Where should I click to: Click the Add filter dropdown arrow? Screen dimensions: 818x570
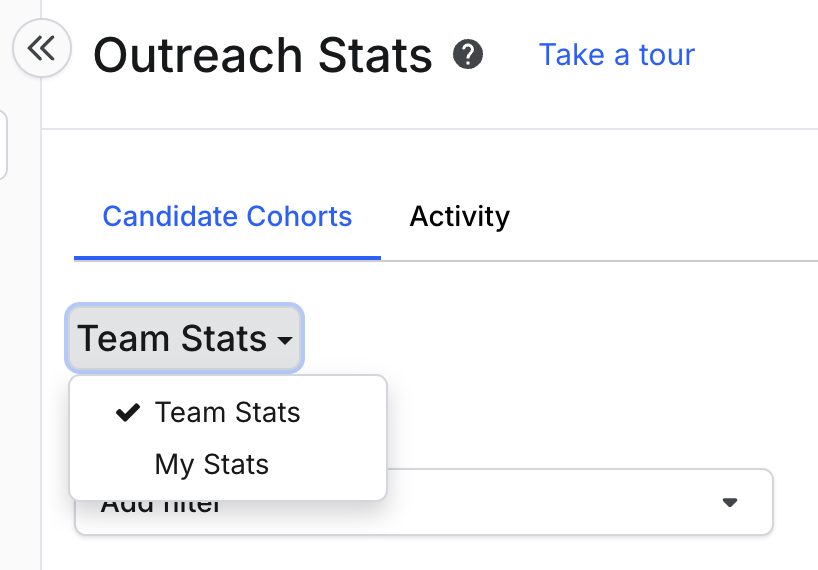tap(730, 502)
